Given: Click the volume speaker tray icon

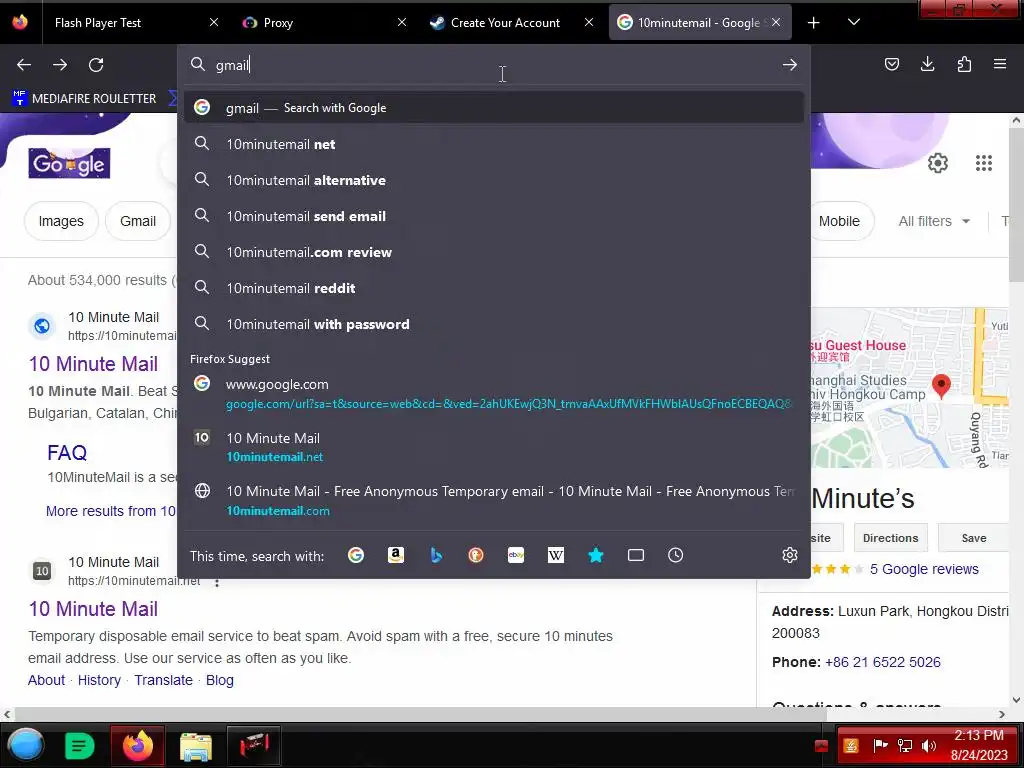Looking at the screenshot, I should point(928,746).
